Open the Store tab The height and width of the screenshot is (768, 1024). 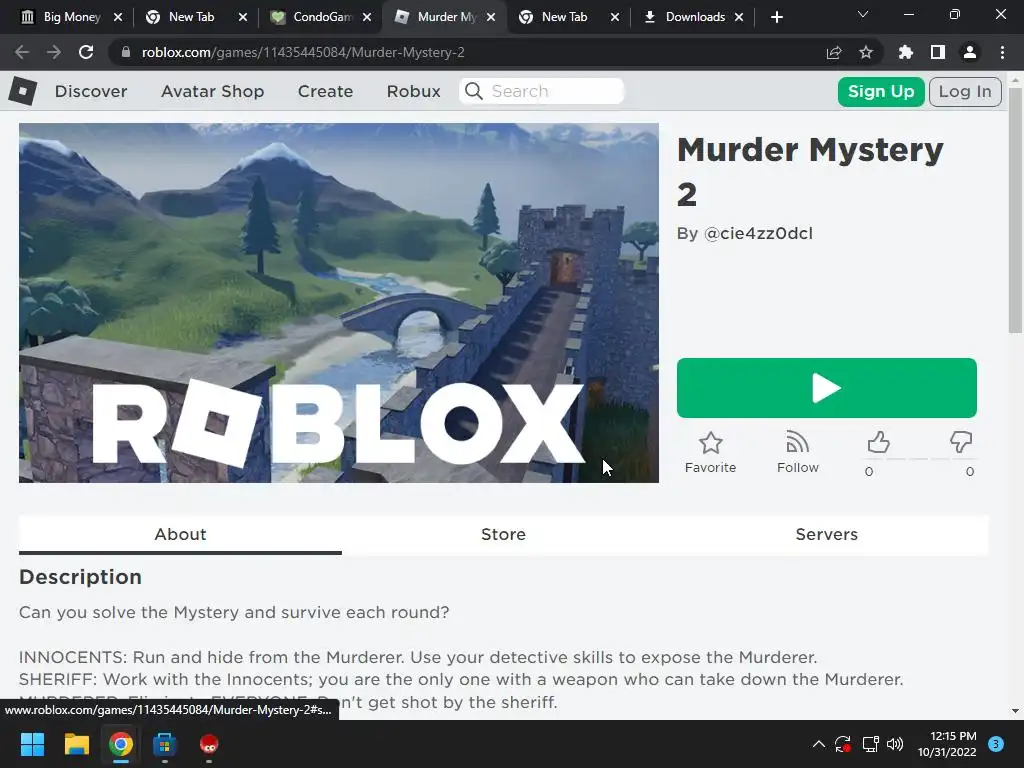click(503, 534)
